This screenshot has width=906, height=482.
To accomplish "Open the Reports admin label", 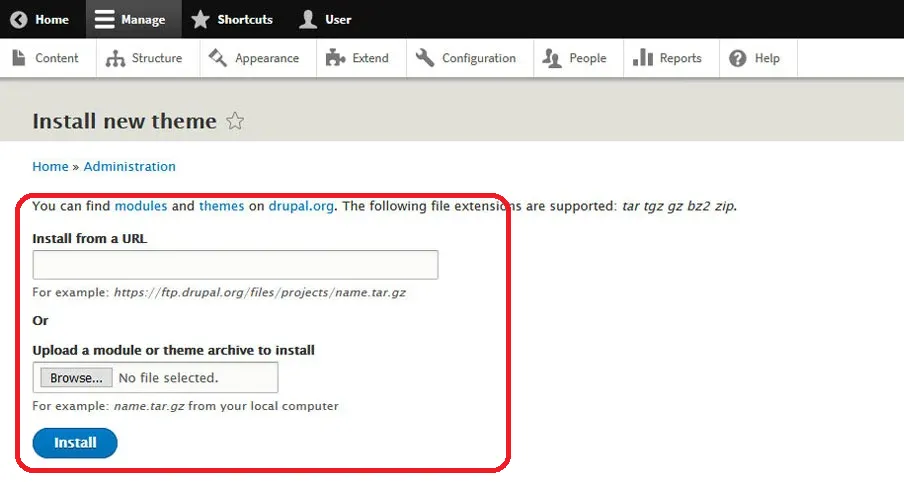I will pos(681,58).
